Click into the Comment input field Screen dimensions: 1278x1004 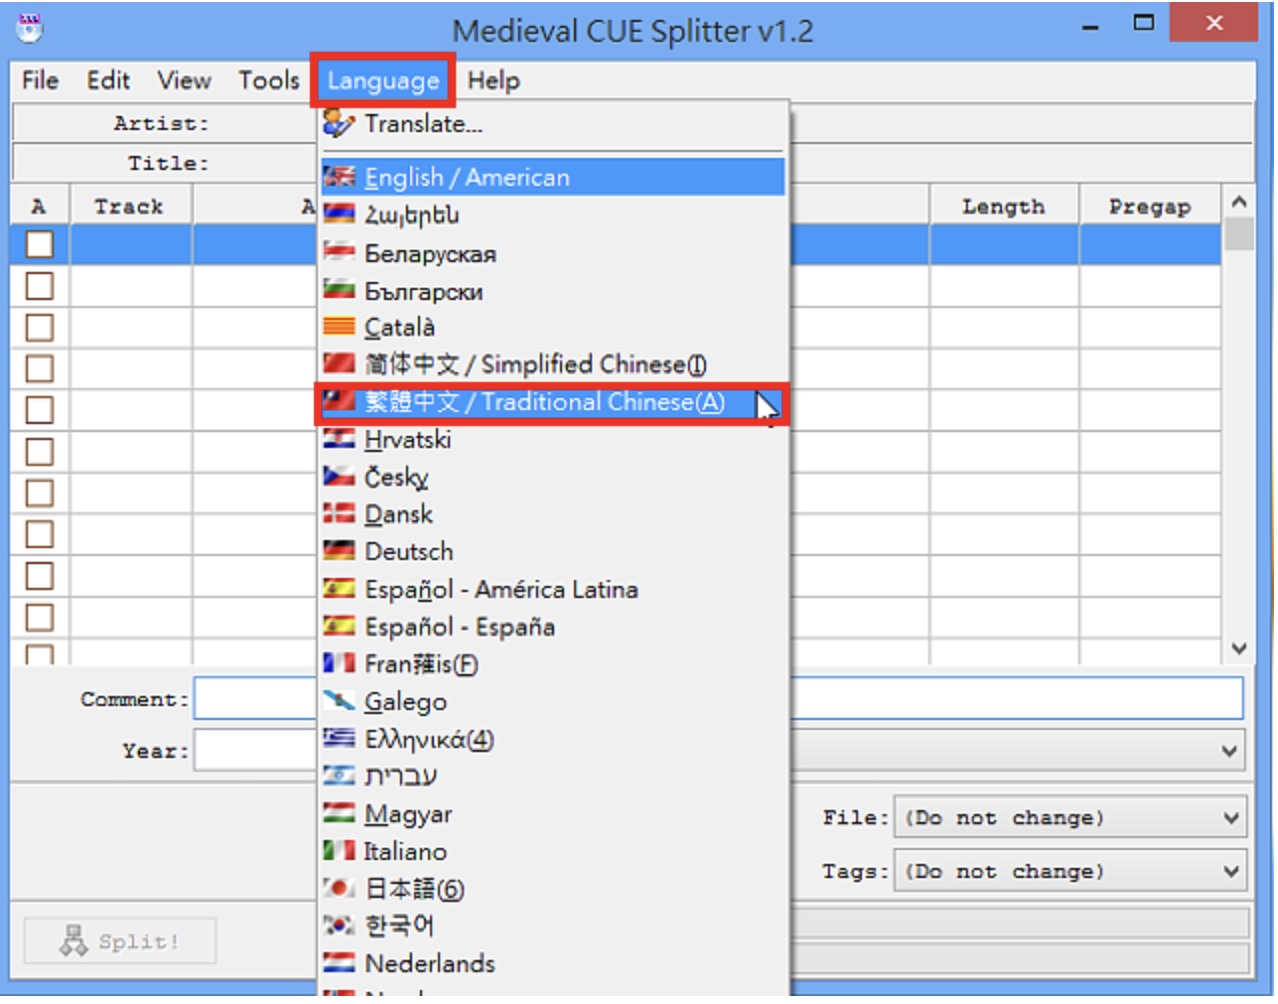pyautogui.click(x=718, y=698)
